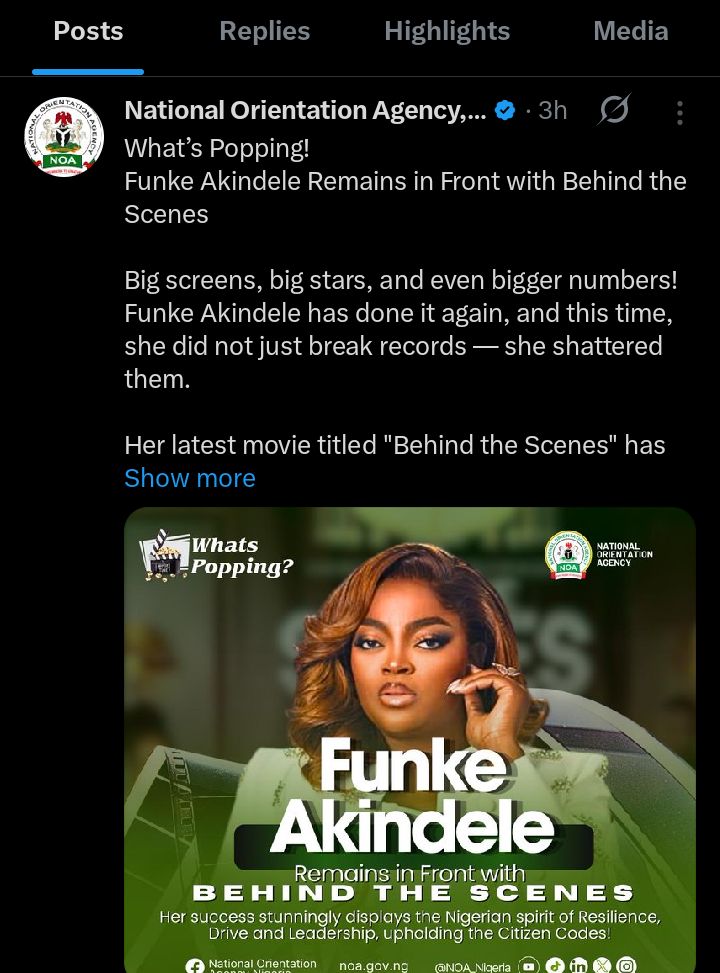
Task: Tap the Instagram icon in the image footer
Action: 626,965
